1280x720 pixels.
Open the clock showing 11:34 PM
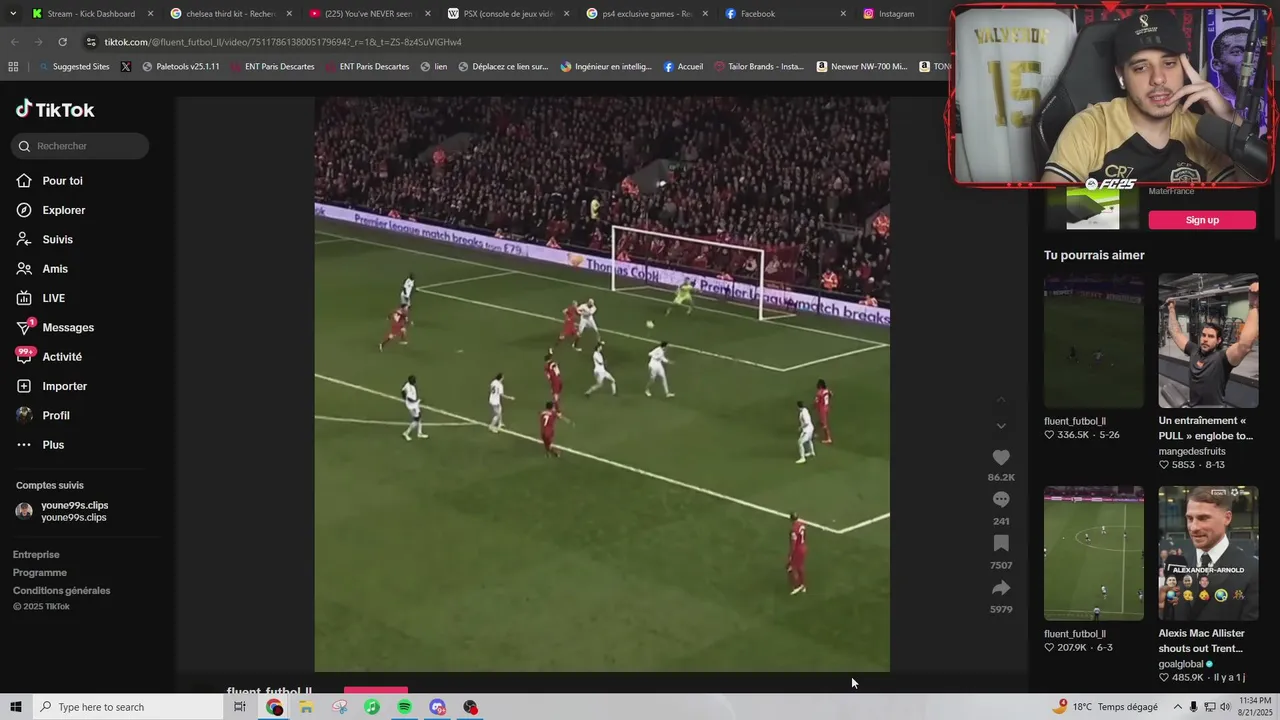(x=1255, y=707)
